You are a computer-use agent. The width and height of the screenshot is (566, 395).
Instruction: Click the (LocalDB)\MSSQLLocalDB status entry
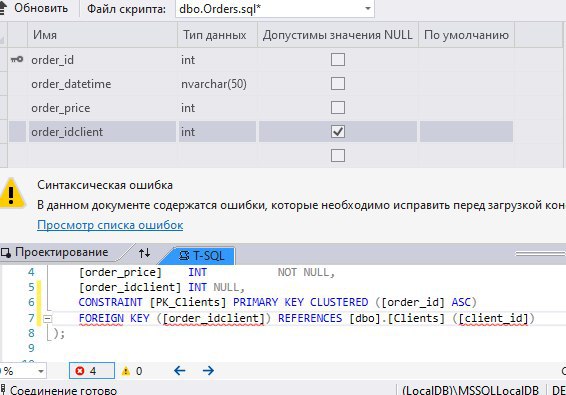tap(470, 390)
